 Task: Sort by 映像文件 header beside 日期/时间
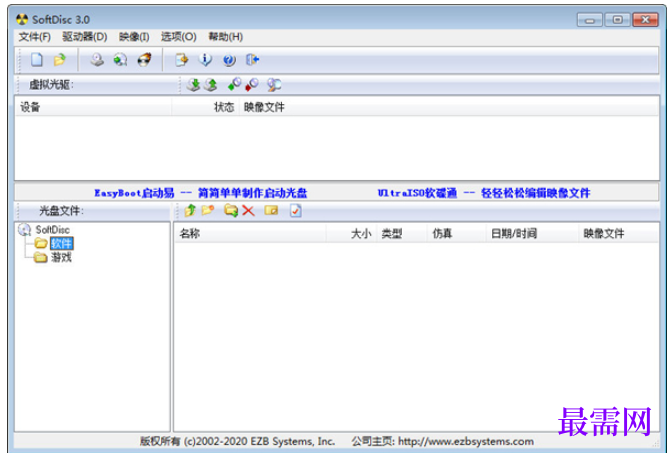click(x=618, y=234)
